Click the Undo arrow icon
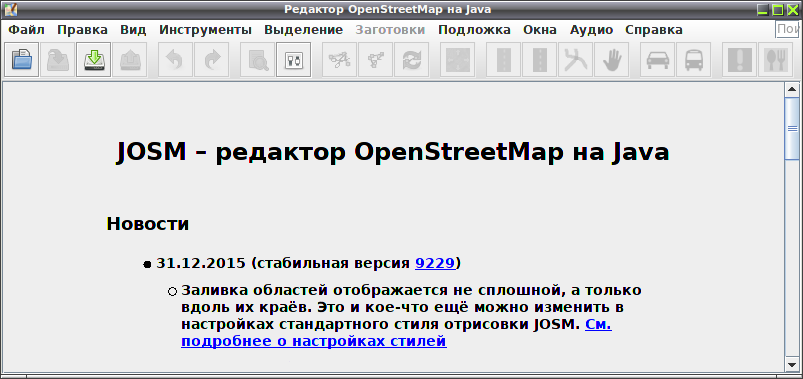 pyautogui.click(x=175, y=59)
